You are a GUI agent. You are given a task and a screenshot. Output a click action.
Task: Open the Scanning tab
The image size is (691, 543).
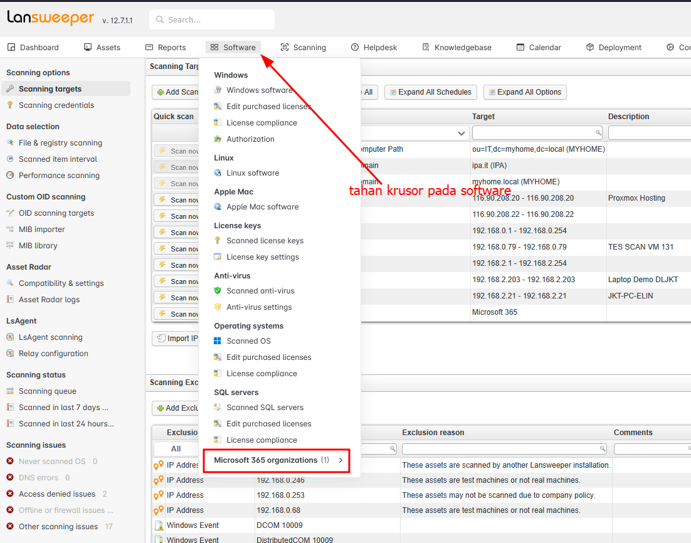click(x=304, y=47)
